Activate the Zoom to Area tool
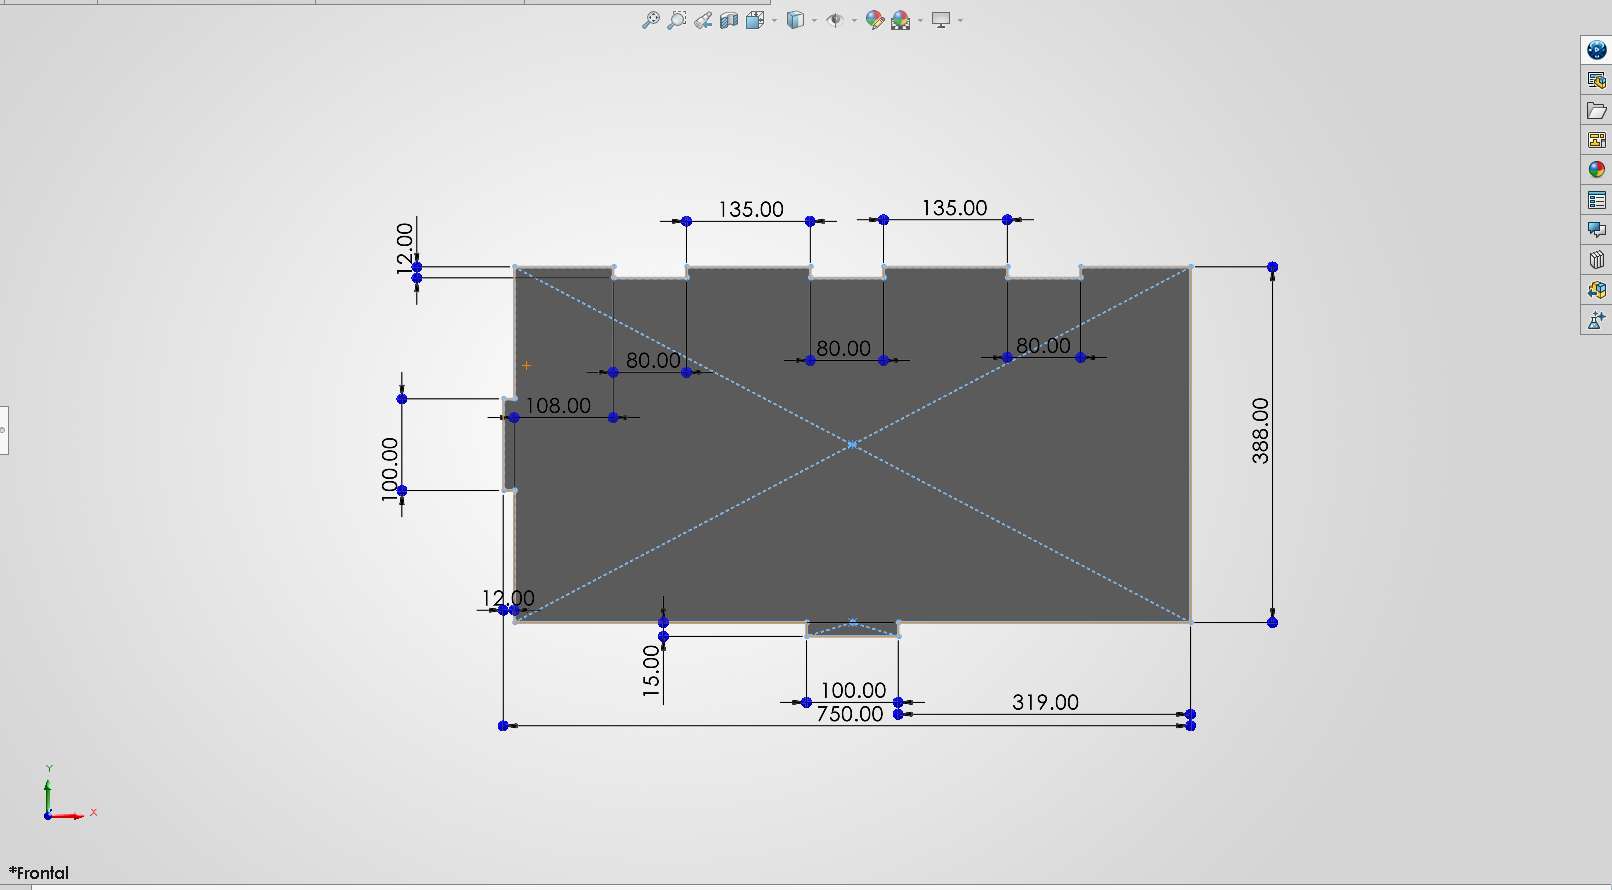The image size is (1612, 890). pos(677,20)
